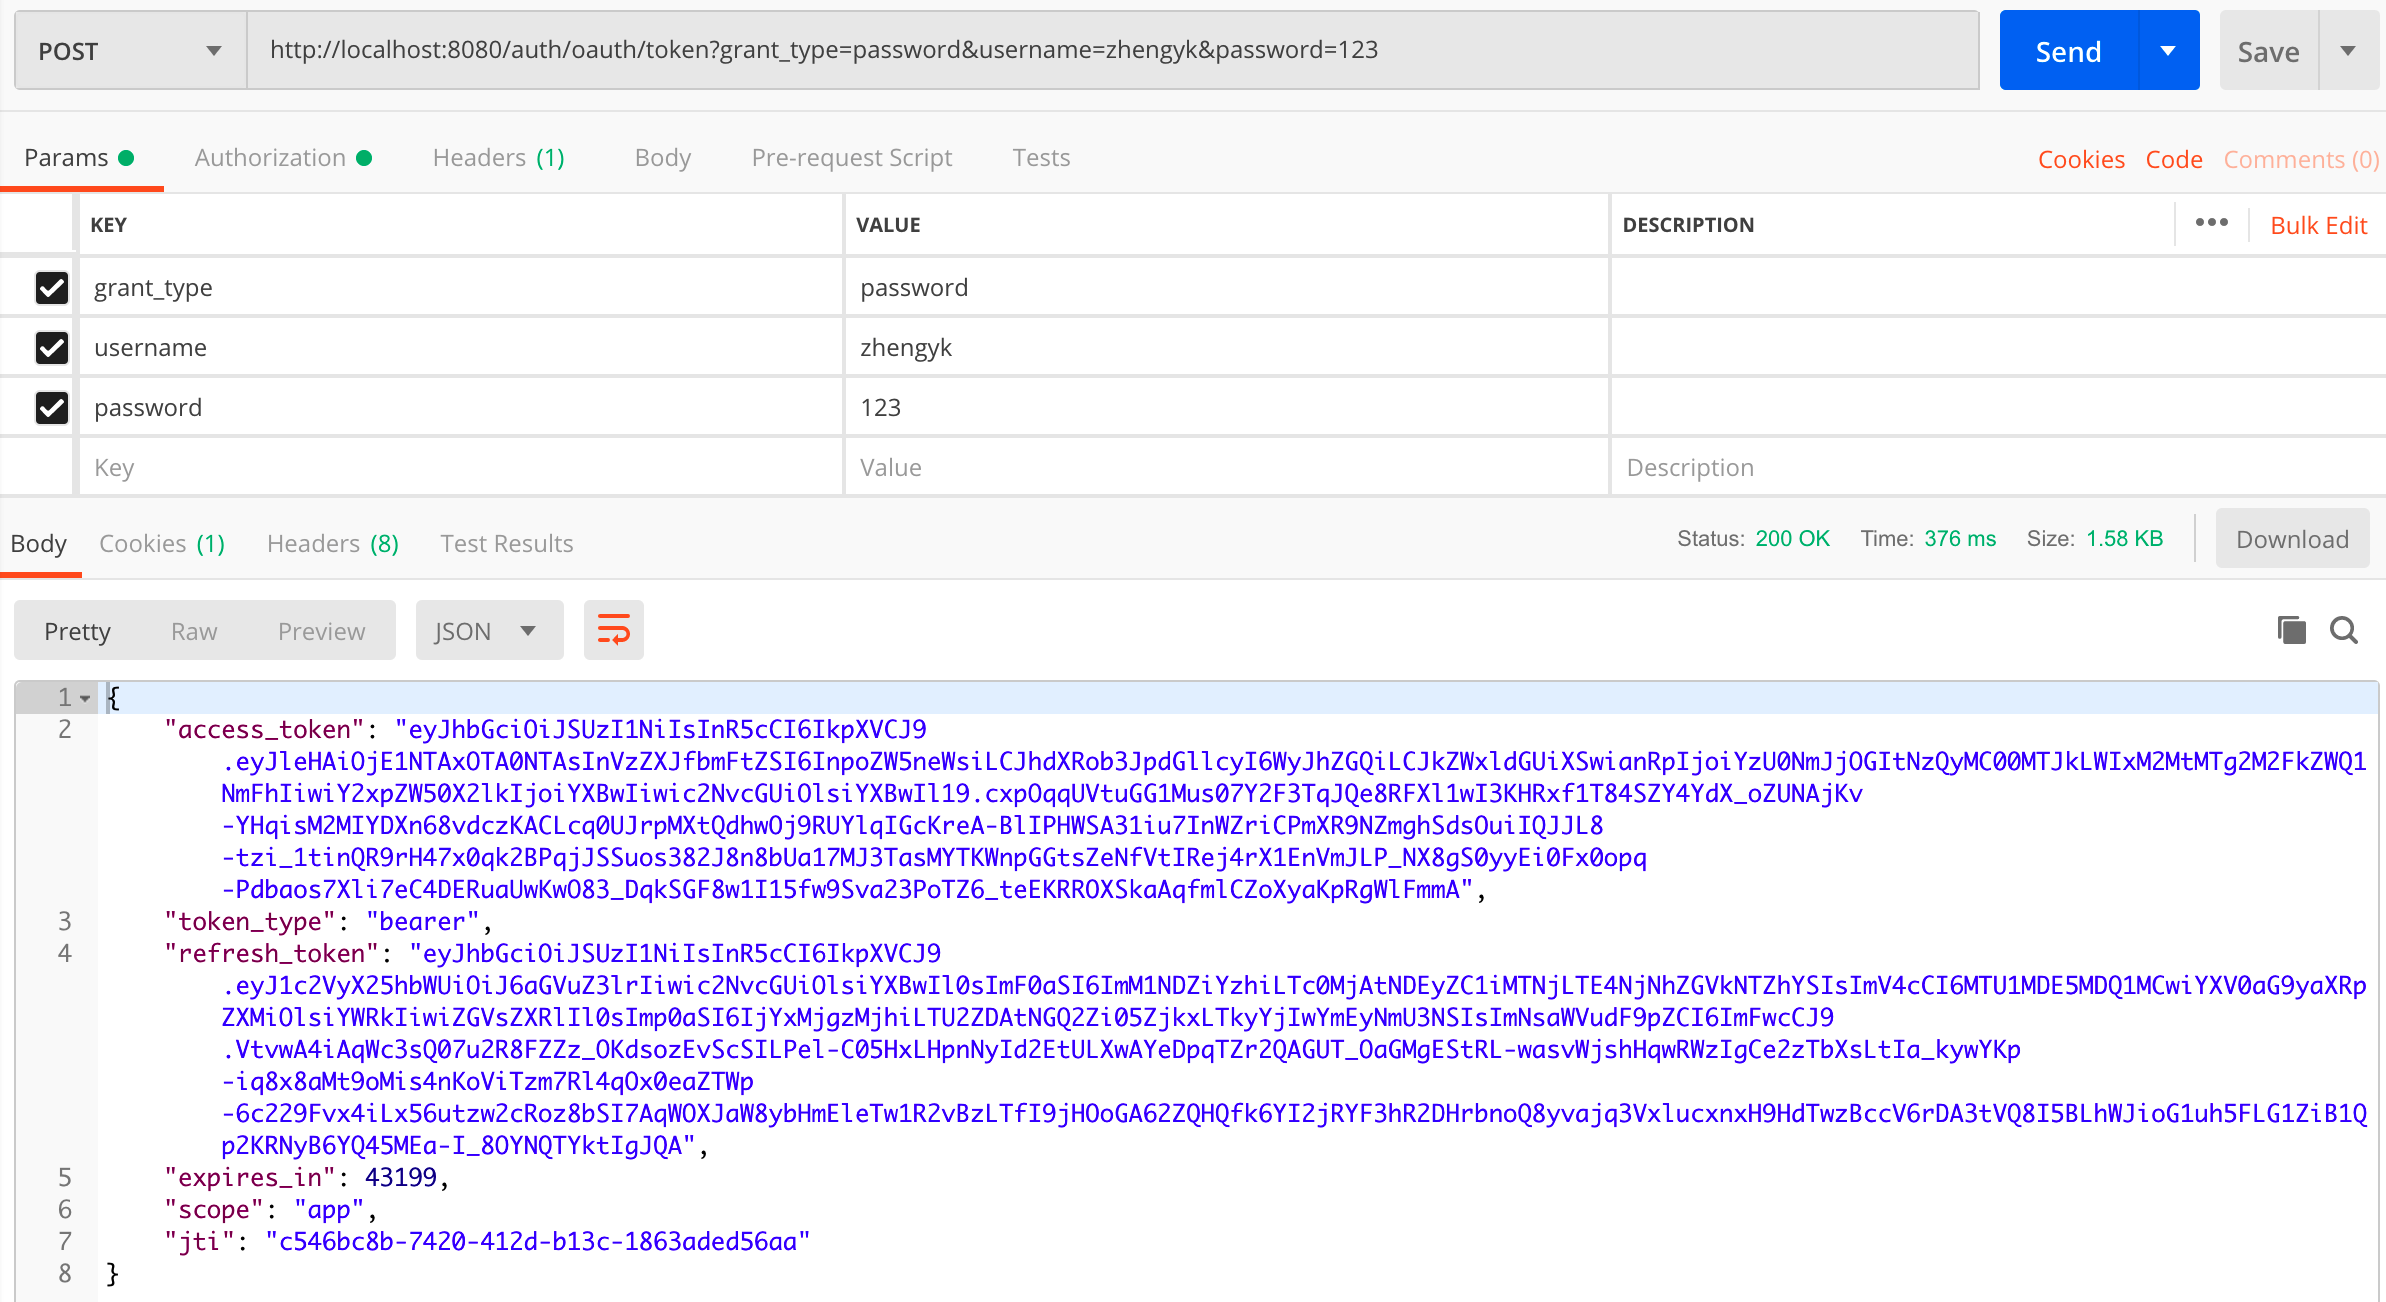Uncheck the username parameter checkbox
The height and width of the screenshot is (1302, 2386).
coord(52,348)
